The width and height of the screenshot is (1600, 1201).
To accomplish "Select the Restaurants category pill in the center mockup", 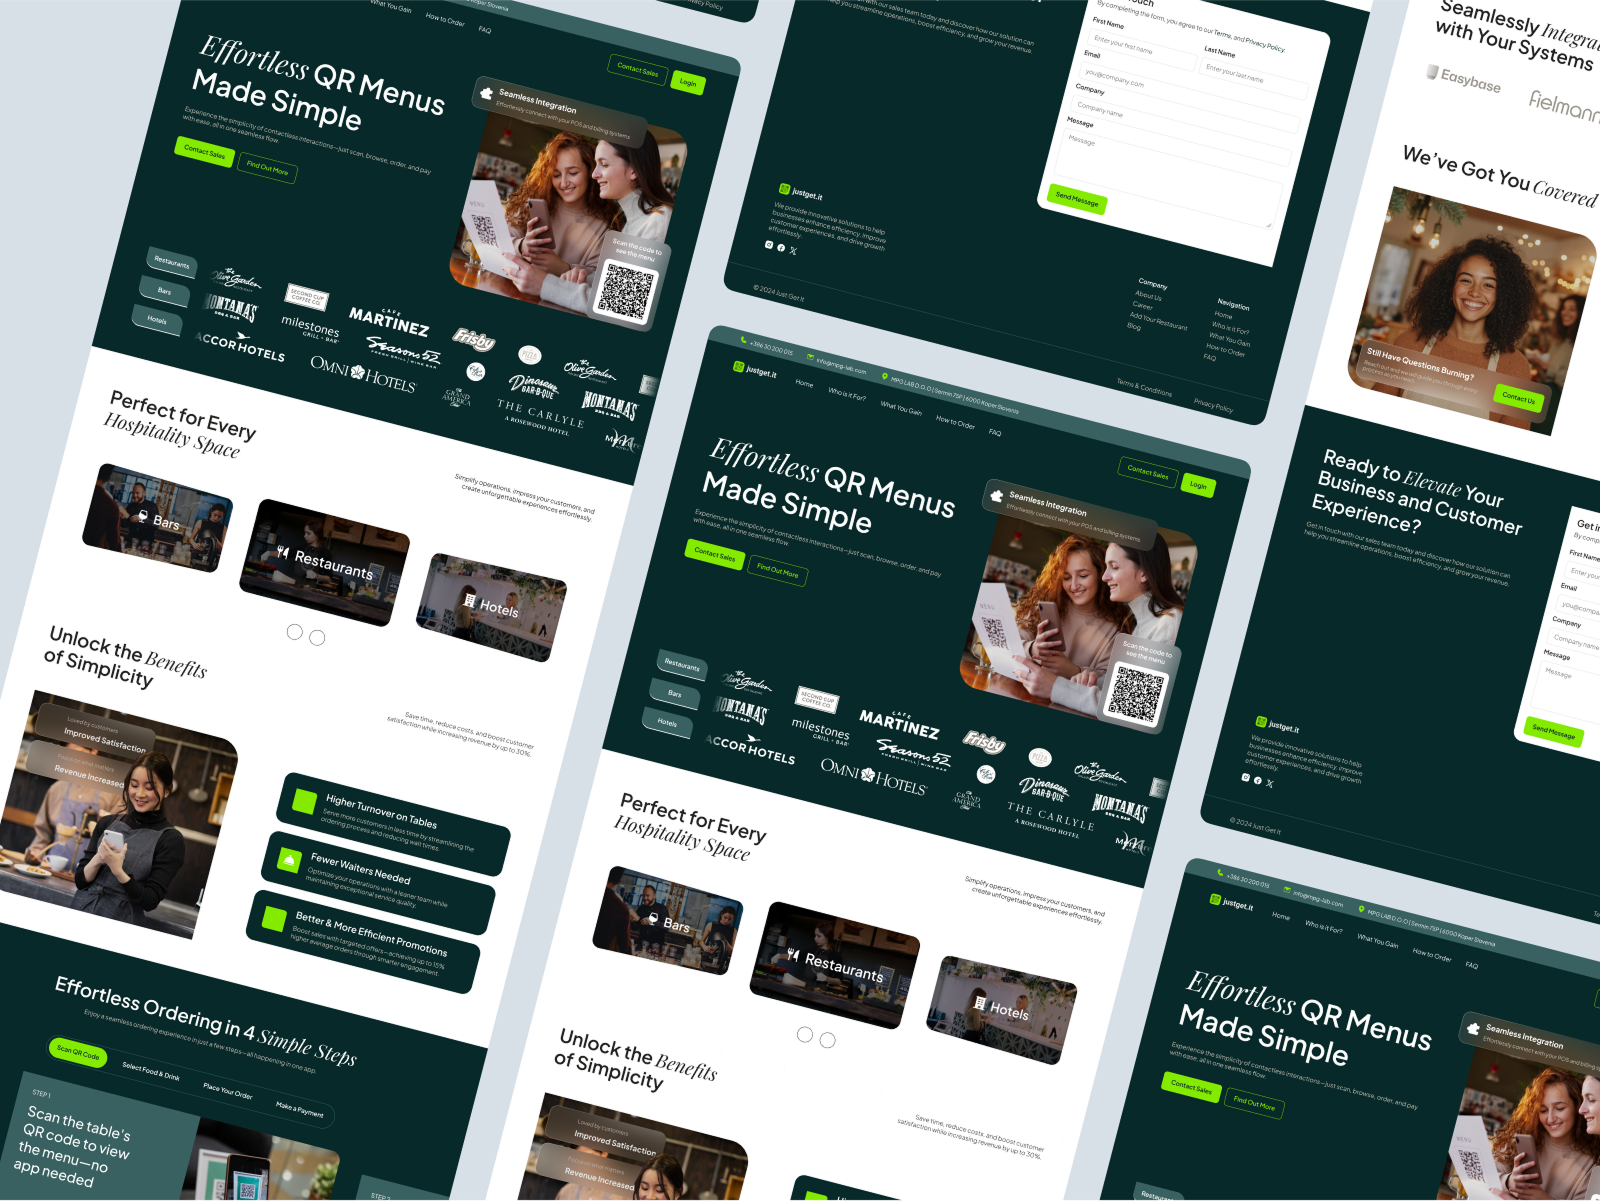I will tap(682, 665).
